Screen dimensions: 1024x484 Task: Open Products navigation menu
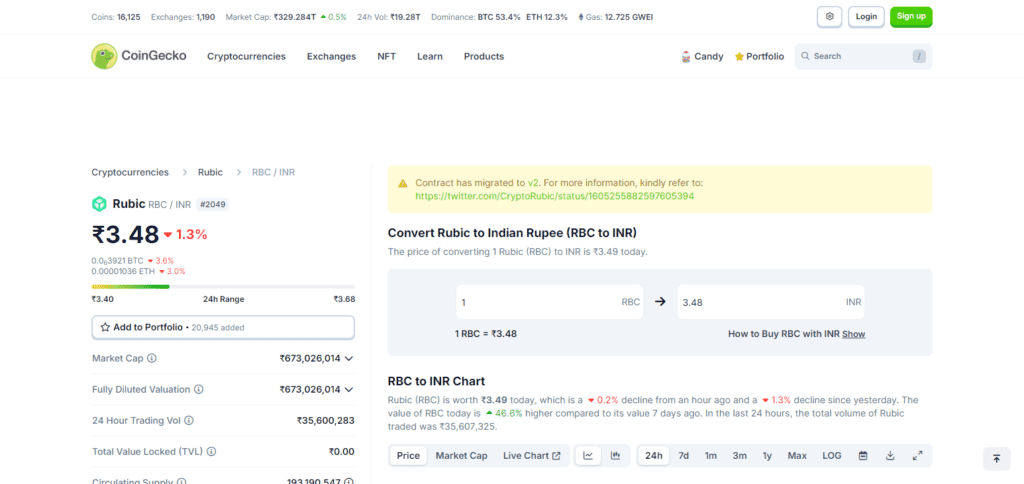pos(484,57)
